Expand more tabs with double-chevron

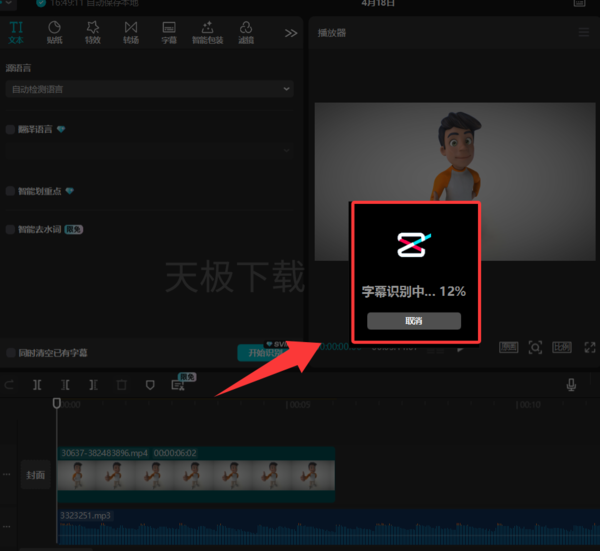click(291, 33)
